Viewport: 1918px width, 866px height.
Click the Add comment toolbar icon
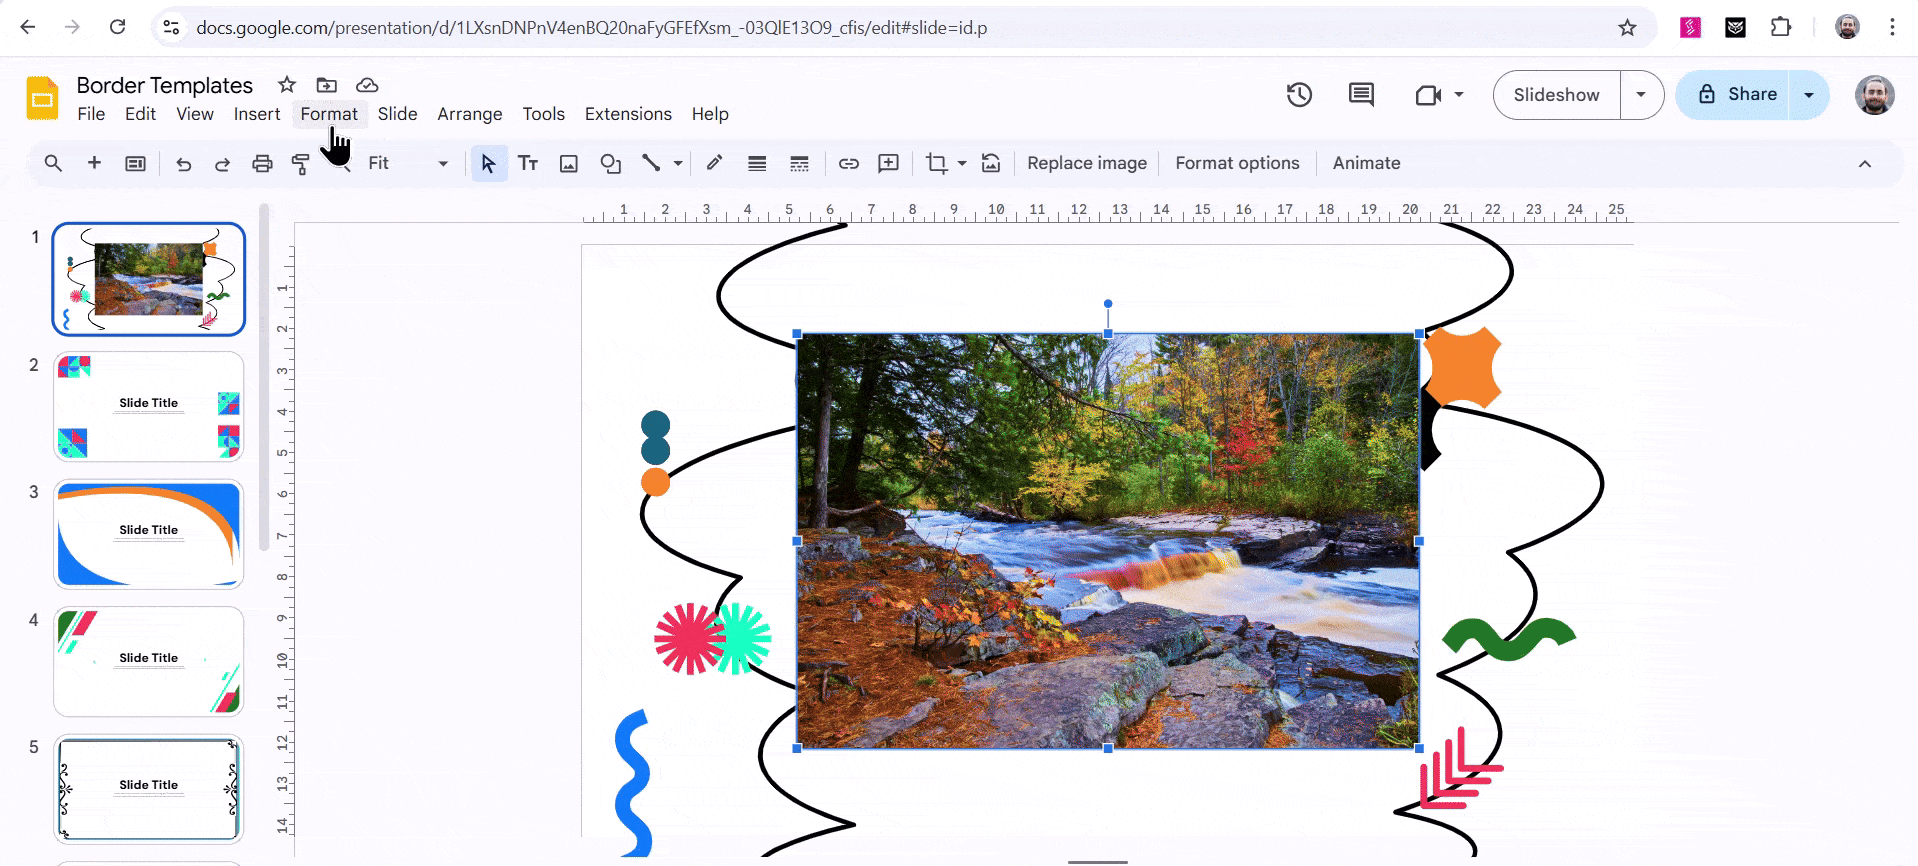click(x=888, y=164)
